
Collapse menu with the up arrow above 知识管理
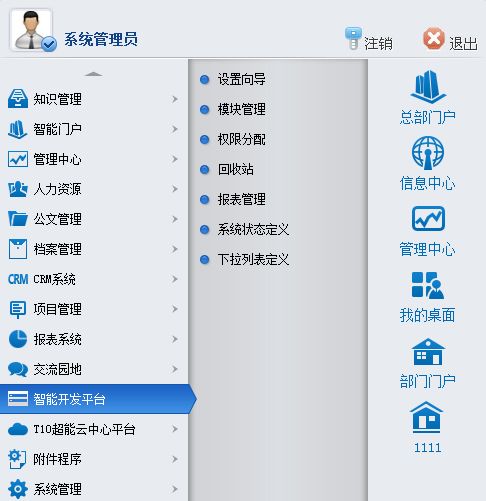point(94,74)
